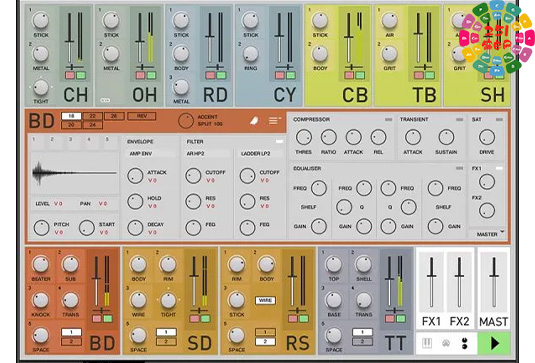Select the 18 drum size button
Screen dimensions: 535x363
[71, 116]
